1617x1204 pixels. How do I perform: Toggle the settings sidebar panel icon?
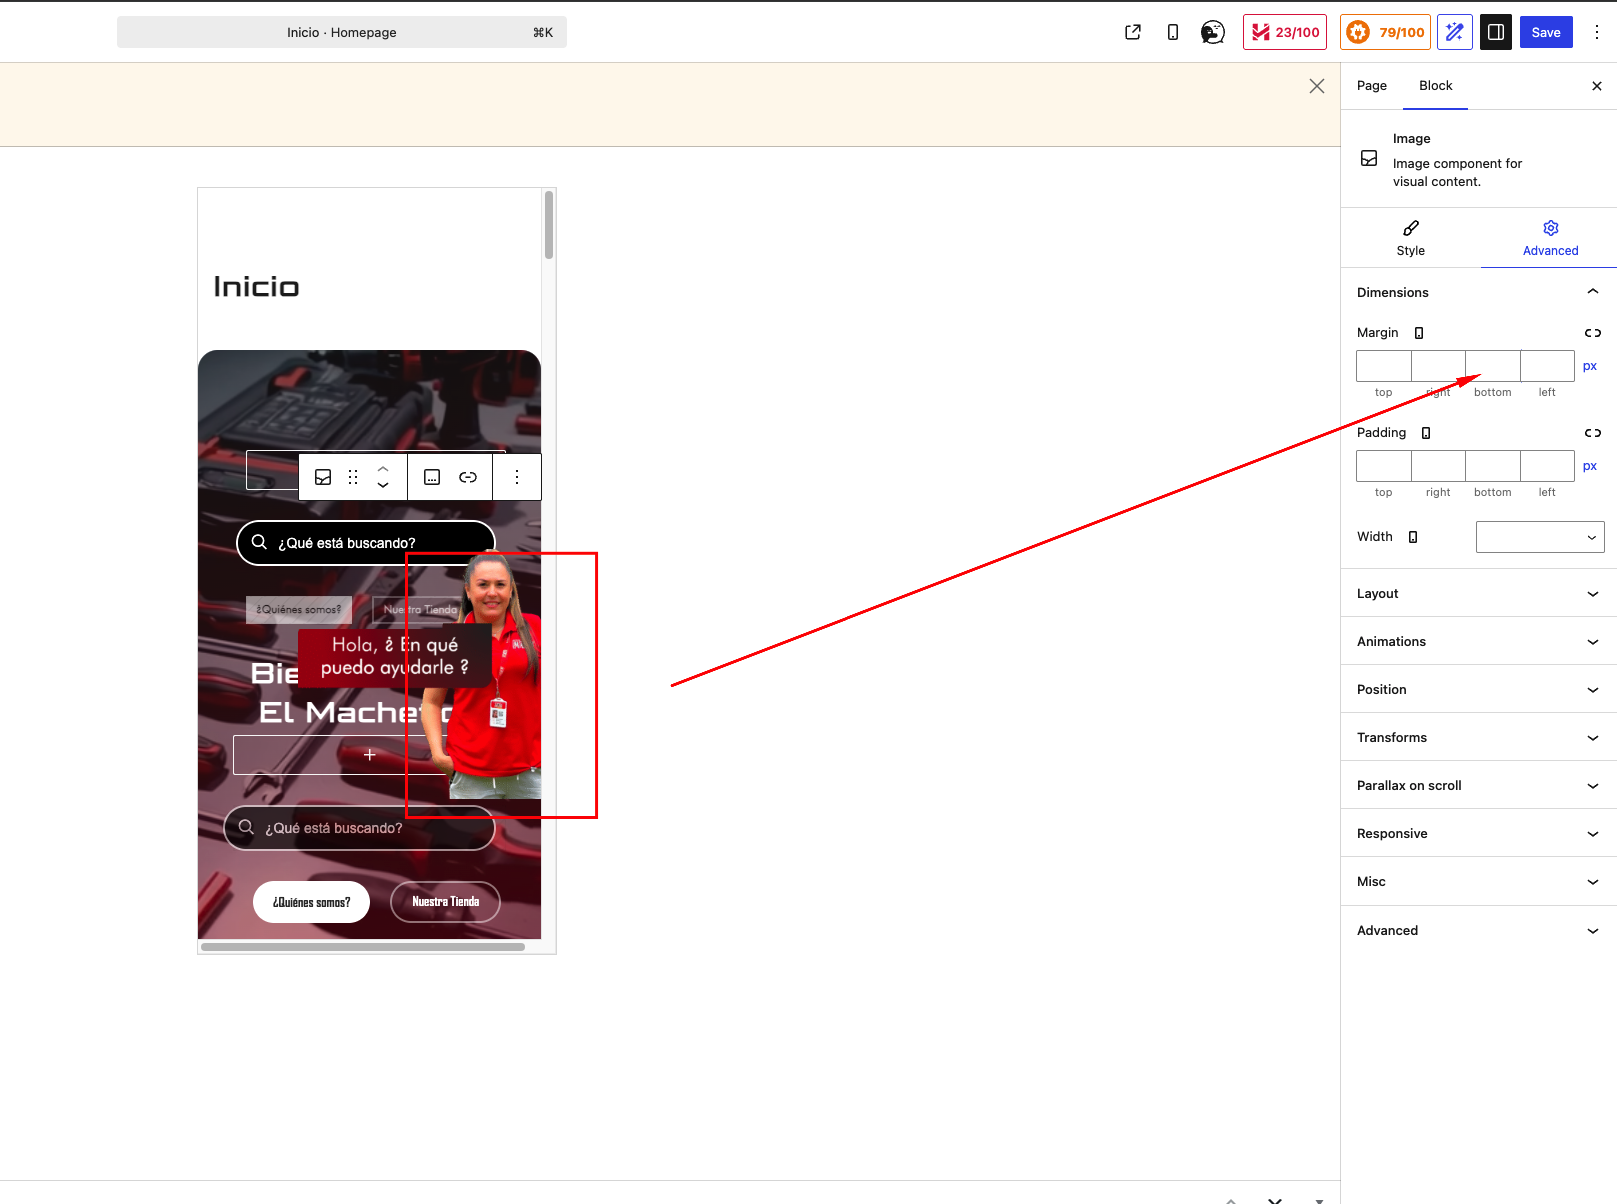click(1496, 32)
